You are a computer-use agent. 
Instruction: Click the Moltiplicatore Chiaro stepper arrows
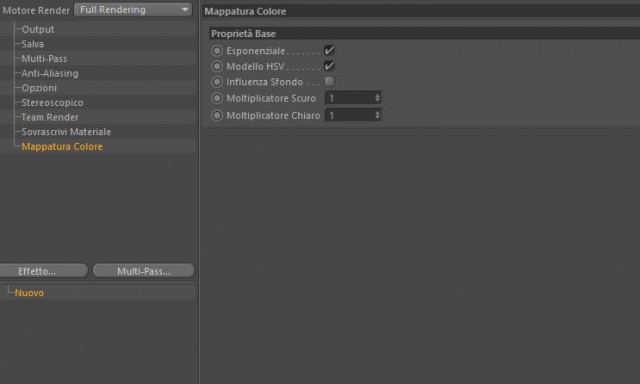[x=377, y=115]
